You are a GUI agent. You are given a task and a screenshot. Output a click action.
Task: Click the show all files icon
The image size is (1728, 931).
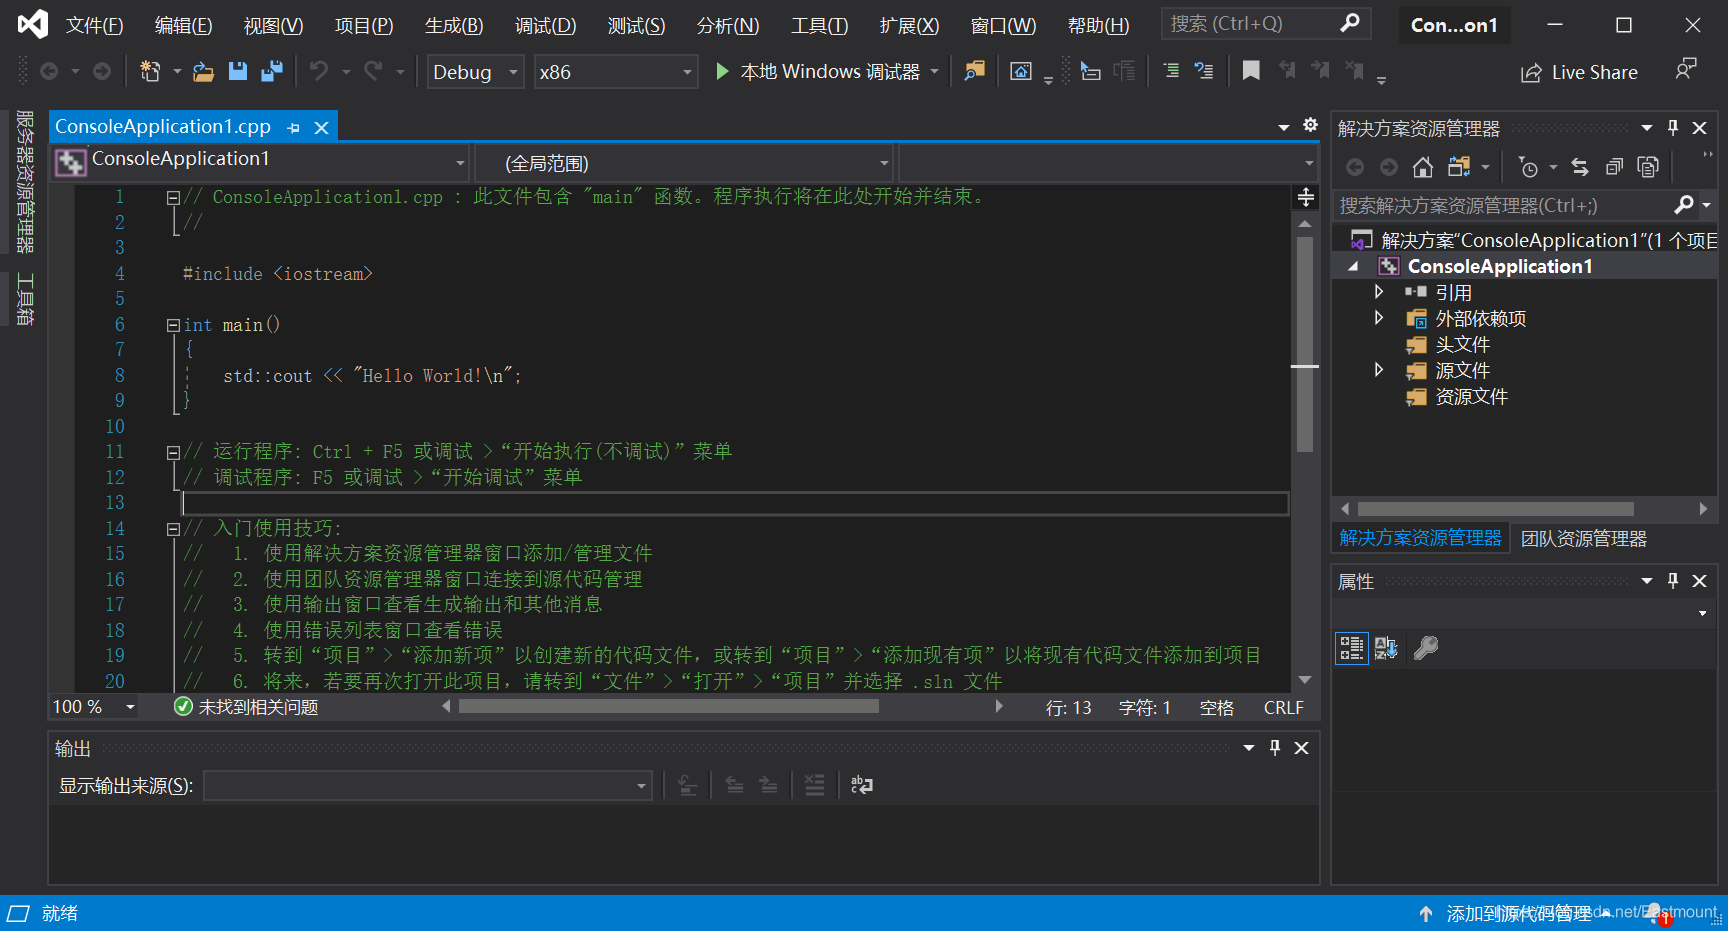[1648, 167]
